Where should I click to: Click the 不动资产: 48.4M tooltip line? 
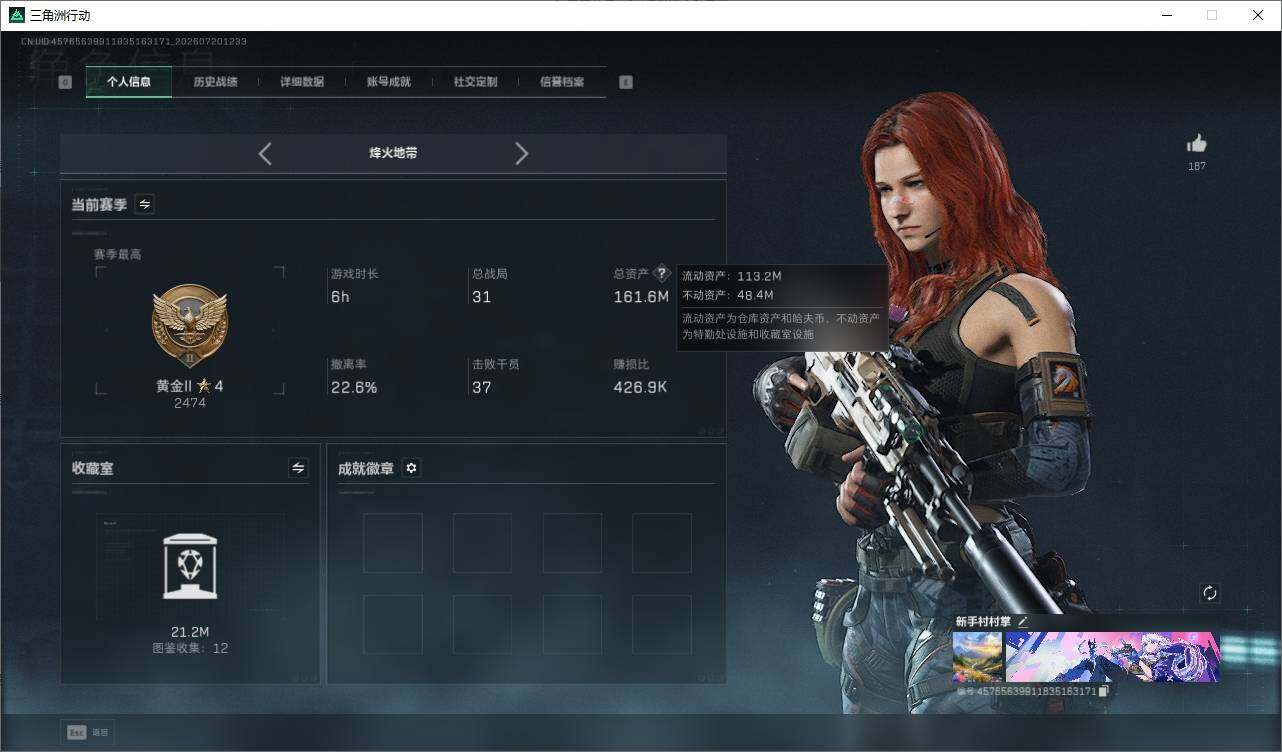pyautogui.click(x=728, y=295)
